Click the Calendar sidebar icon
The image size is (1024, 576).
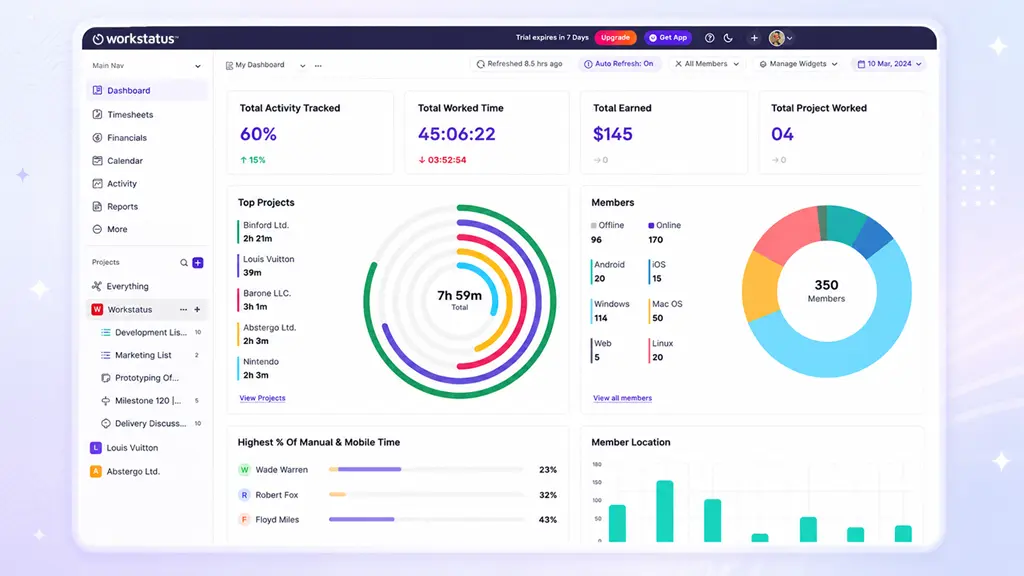click(x=97, y=161)
